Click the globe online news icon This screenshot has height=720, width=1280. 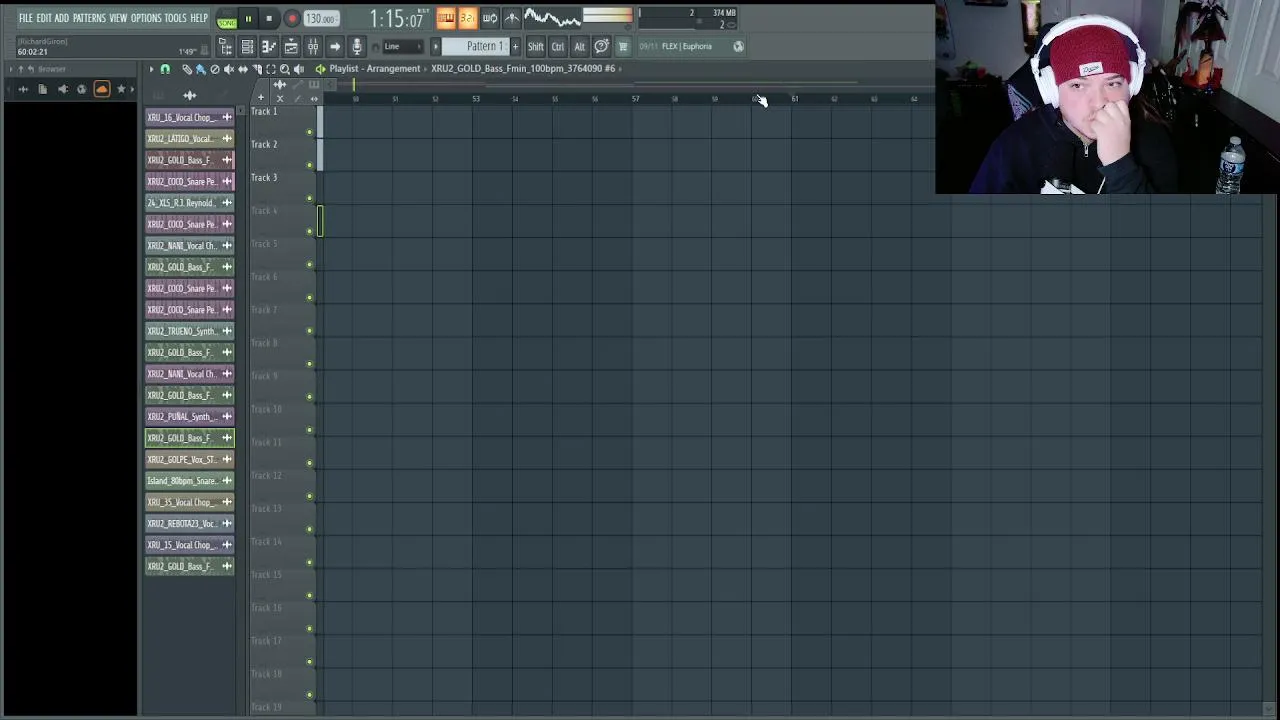click(x=738, y=46)
